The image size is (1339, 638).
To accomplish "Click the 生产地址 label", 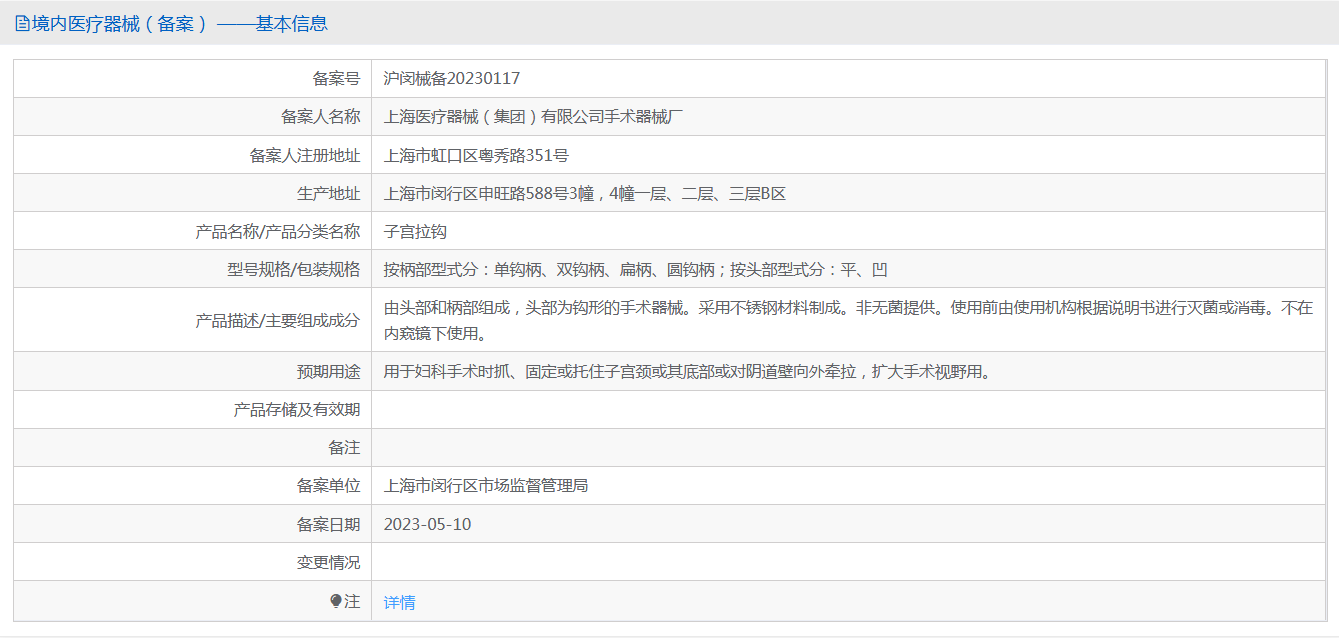I will click(x=329, y=193).
